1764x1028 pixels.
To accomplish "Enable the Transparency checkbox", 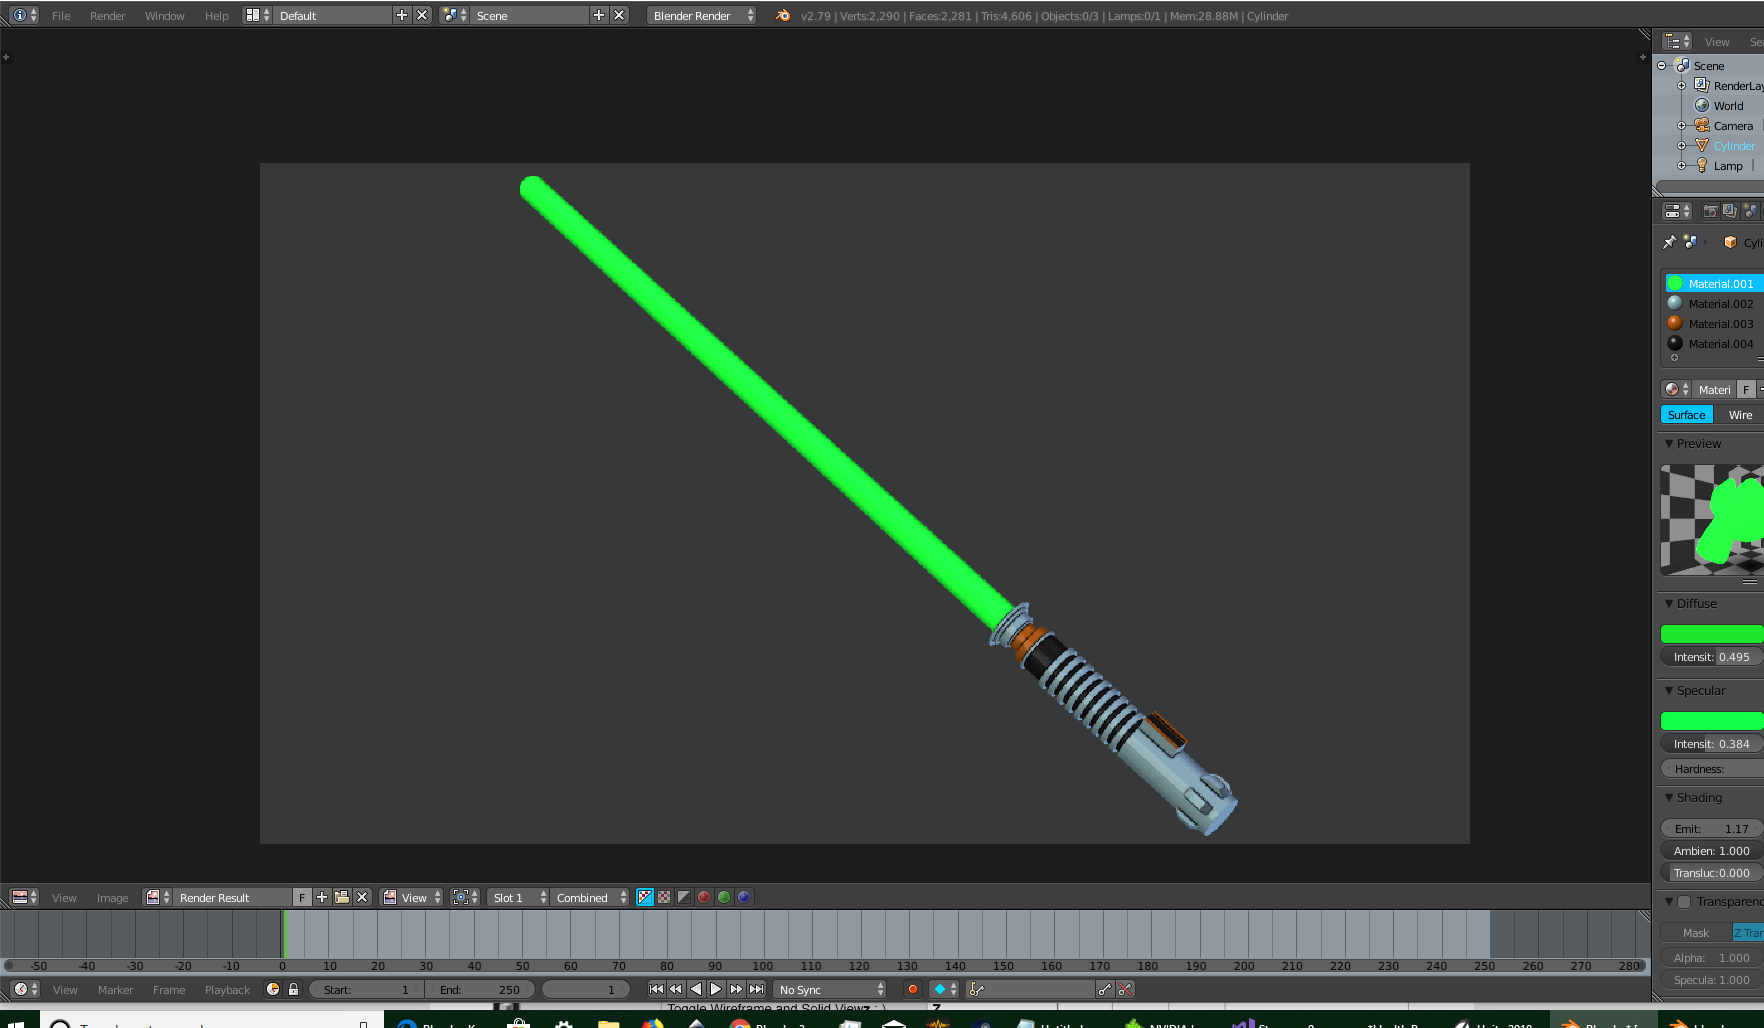I will pyautogui.click(x=1684, y=902).
